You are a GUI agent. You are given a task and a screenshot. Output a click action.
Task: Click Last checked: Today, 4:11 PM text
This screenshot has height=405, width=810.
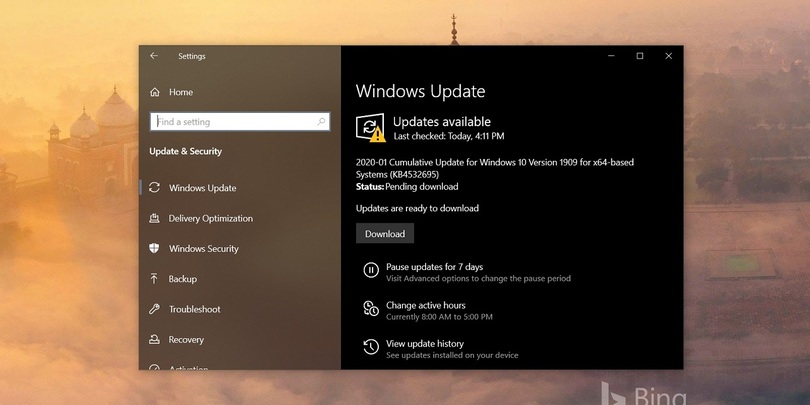(x=449, y=136)
